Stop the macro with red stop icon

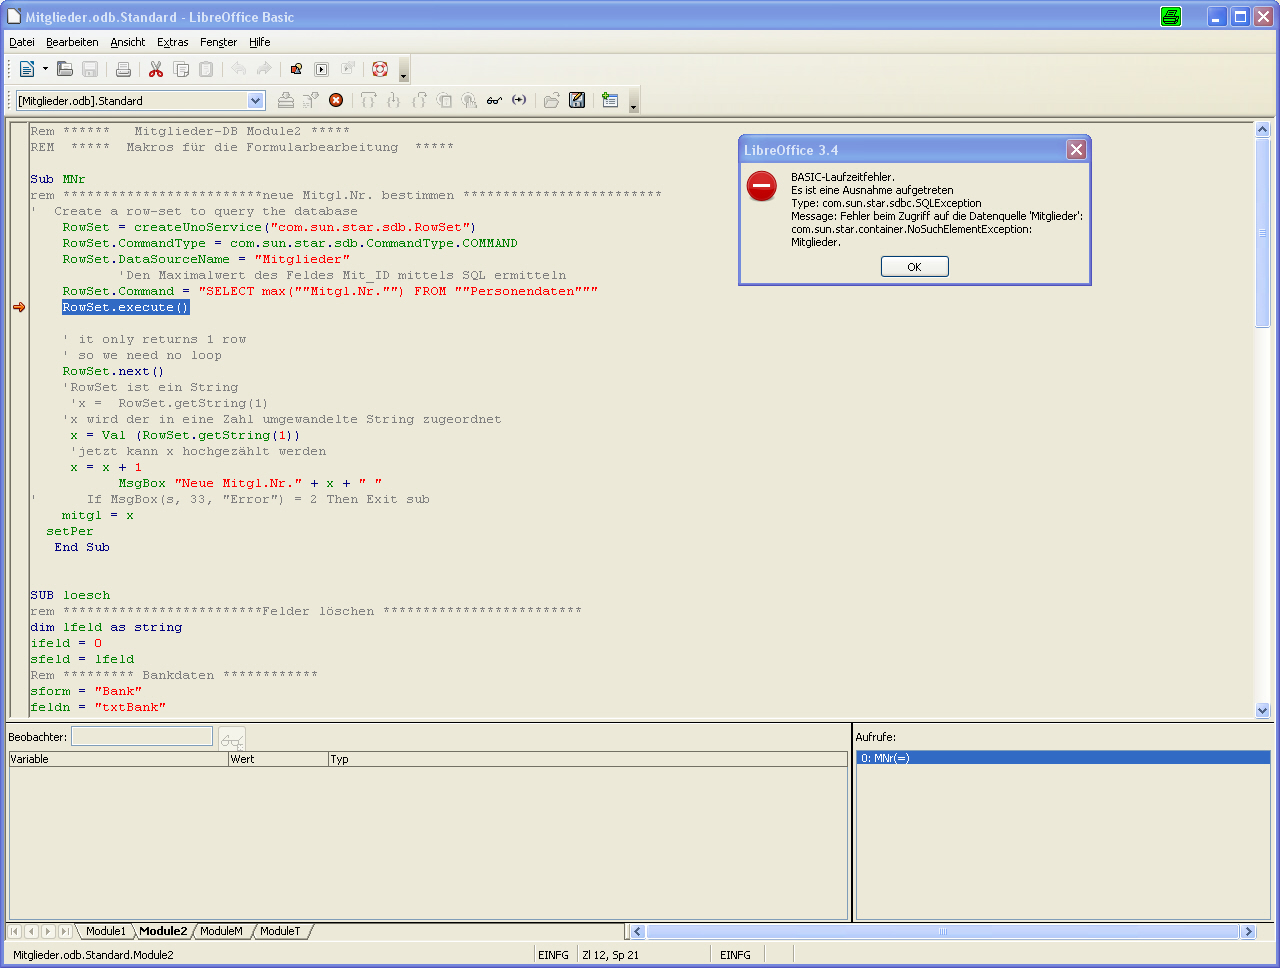coord(336,100)
